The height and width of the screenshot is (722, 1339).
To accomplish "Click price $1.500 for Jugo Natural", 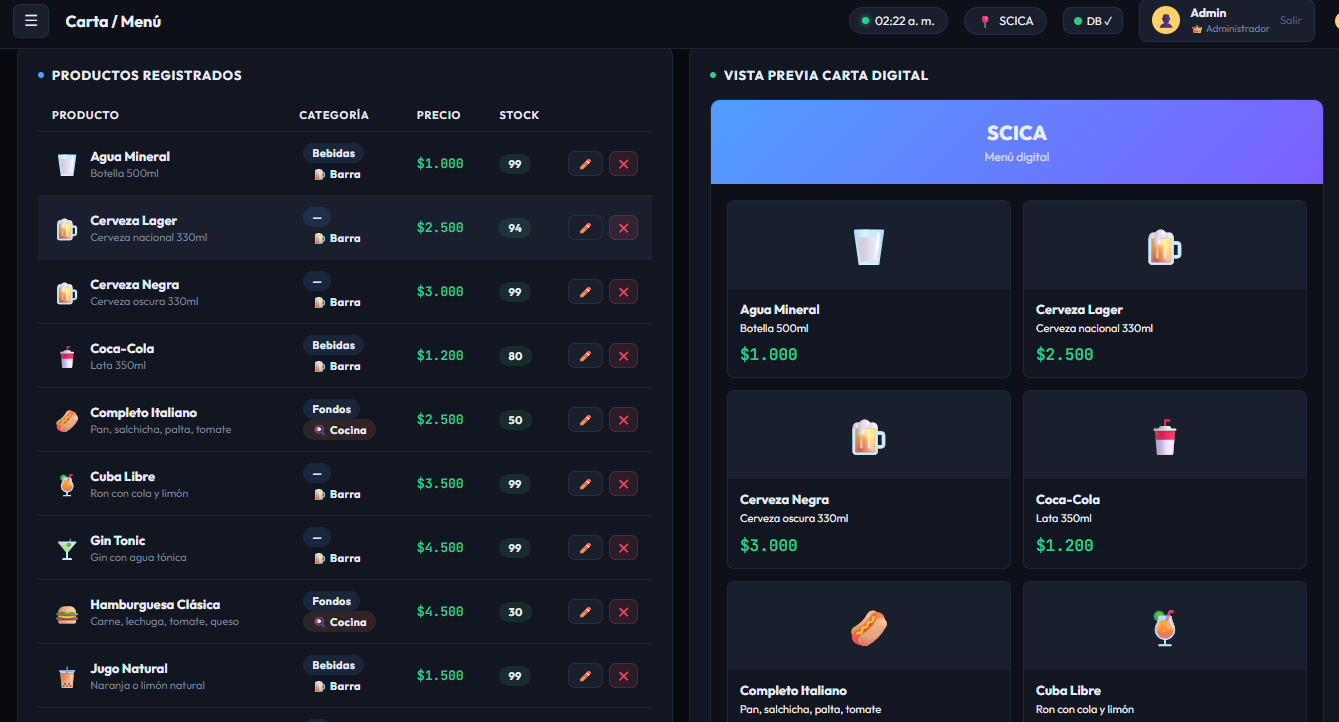I will click(440, 676).
